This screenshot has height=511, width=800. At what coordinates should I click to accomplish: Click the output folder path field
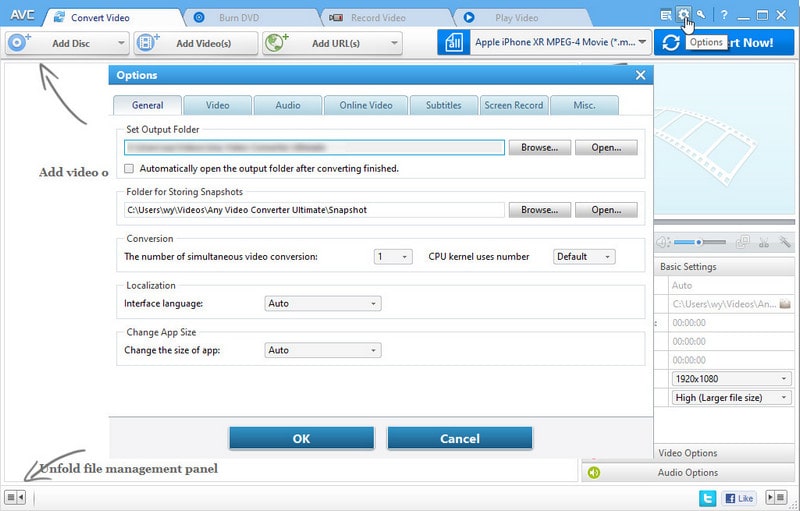pyautogui.click(x=314, y=148)
